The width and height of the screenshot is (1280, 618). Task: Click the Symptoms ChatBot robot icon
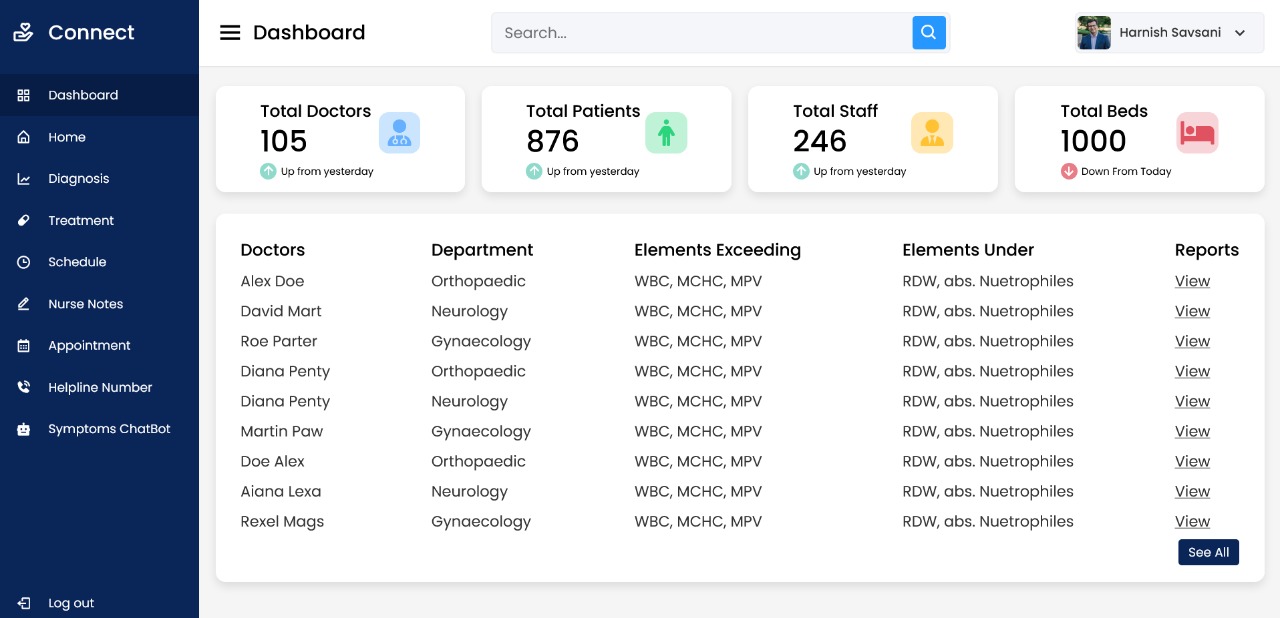tap(24, 429)
